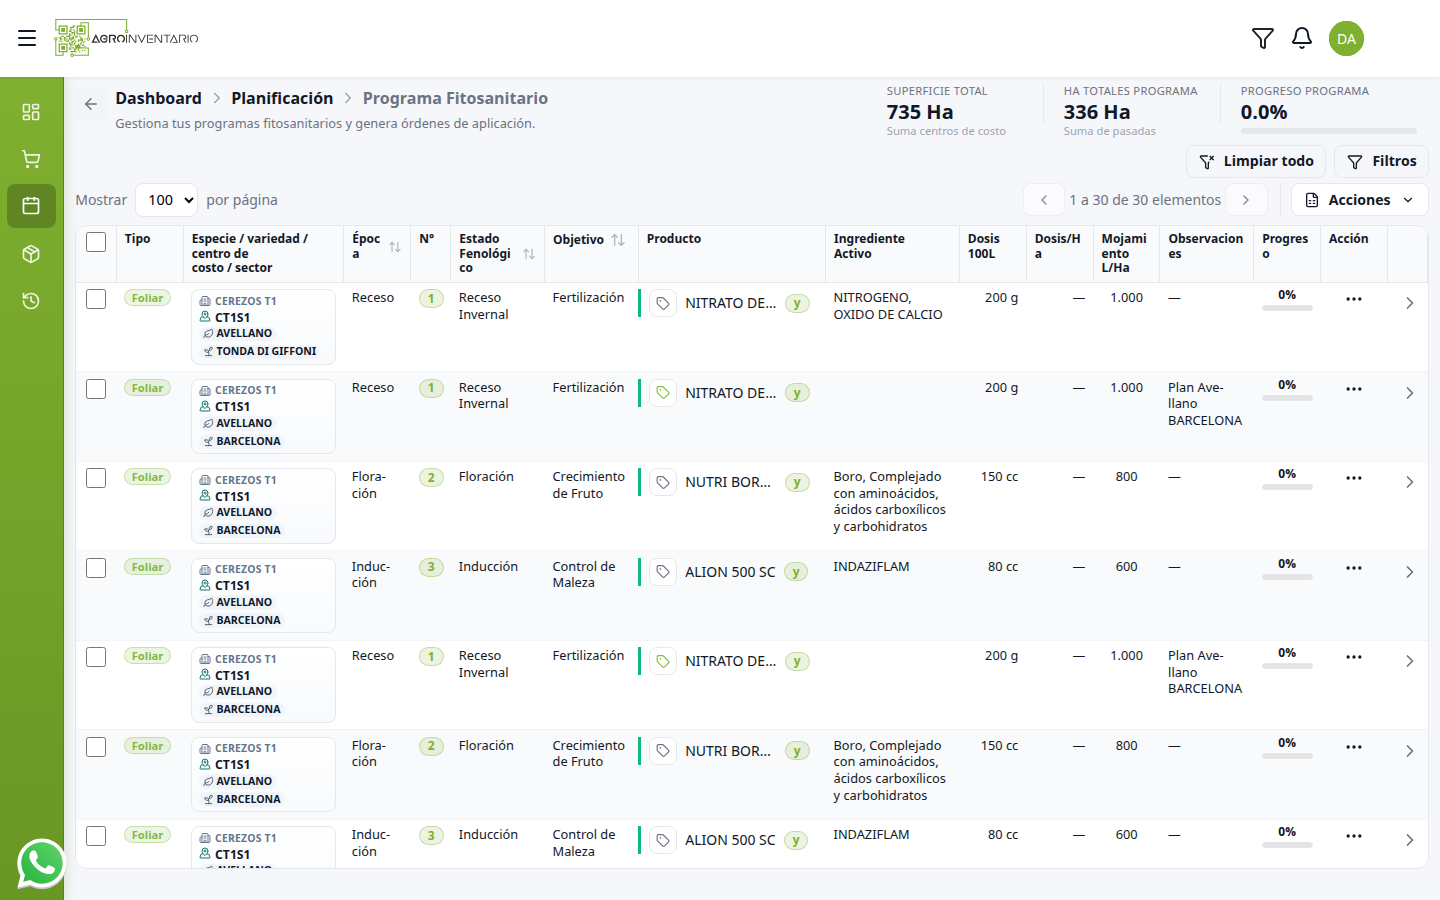1440x900 pixels.
Task: Open the hamburger menu
Action: [x=27, y=38]
